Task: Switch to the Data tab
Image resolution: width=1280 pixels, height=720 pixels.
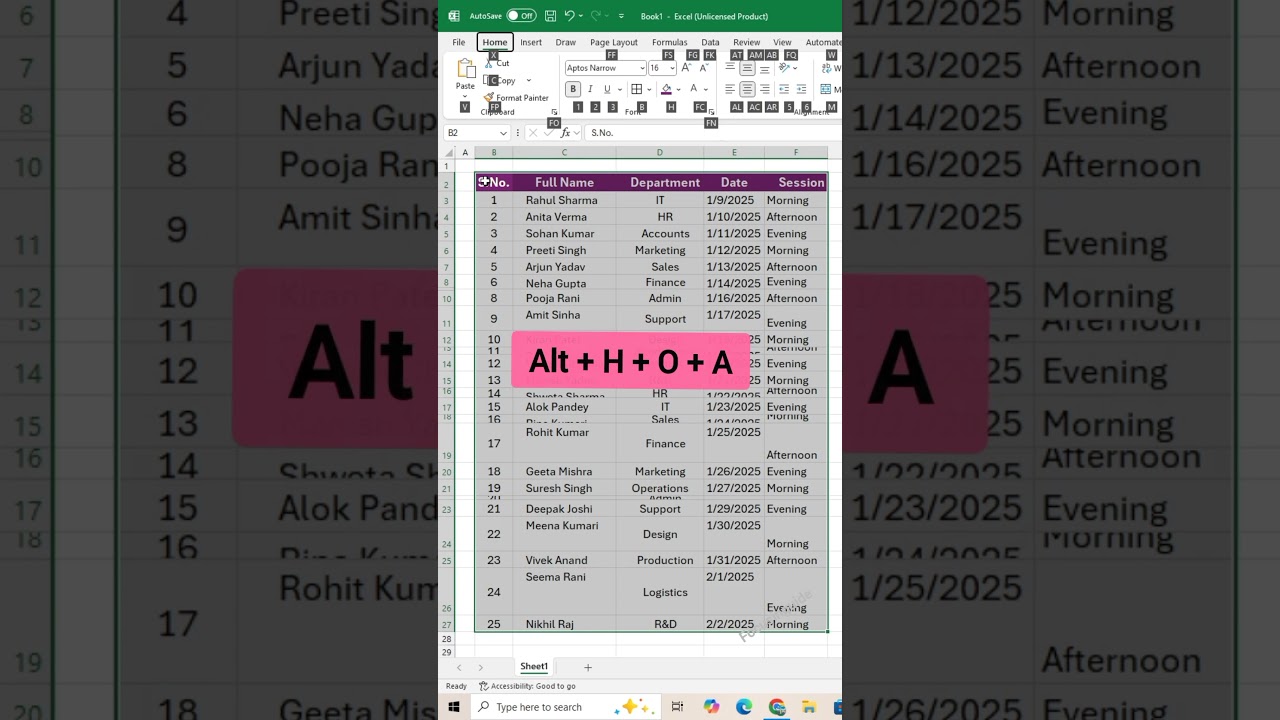Action: [x=710, y=42]
